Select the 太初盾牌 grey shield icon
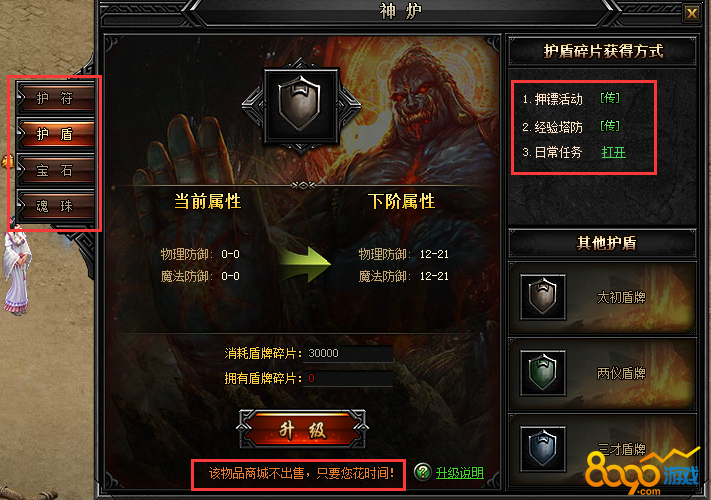This screenshot has width=711, height=500. coord(543,297)
